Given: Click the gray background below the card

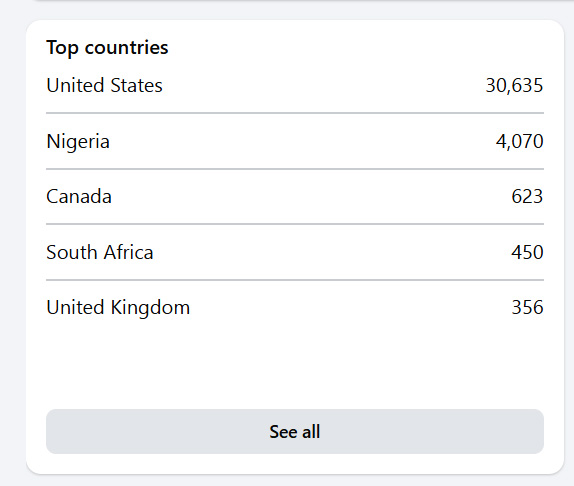Looking at the screenshot, I should 287,481.
